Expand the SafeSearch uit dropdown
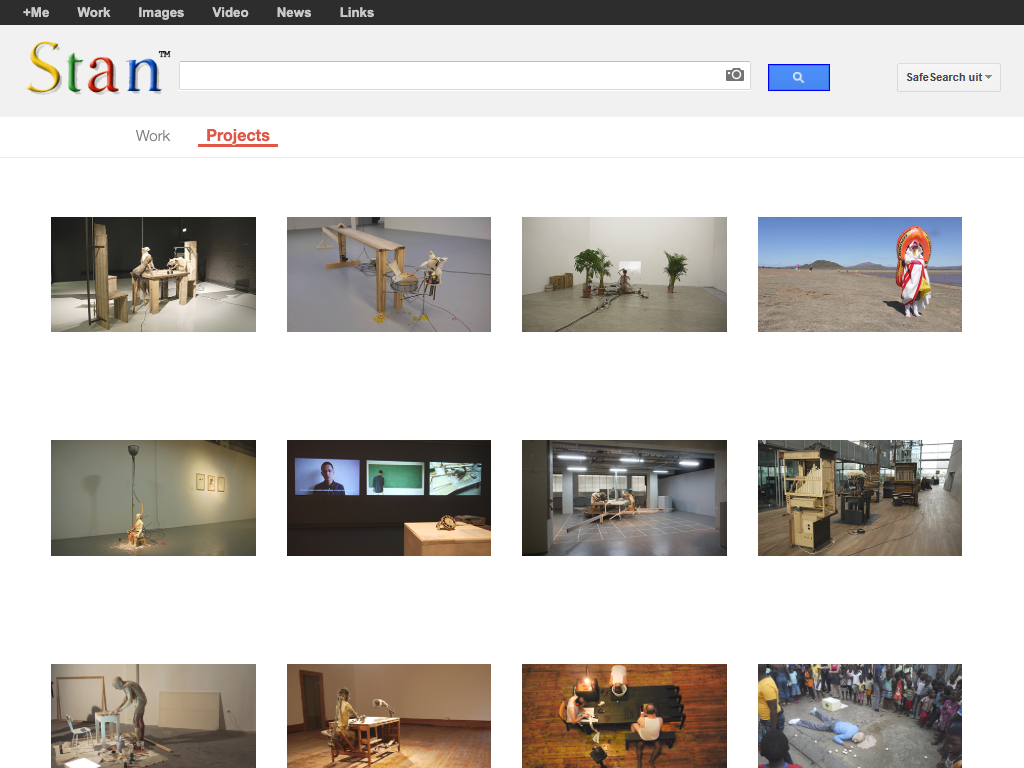 coord(948,77)
